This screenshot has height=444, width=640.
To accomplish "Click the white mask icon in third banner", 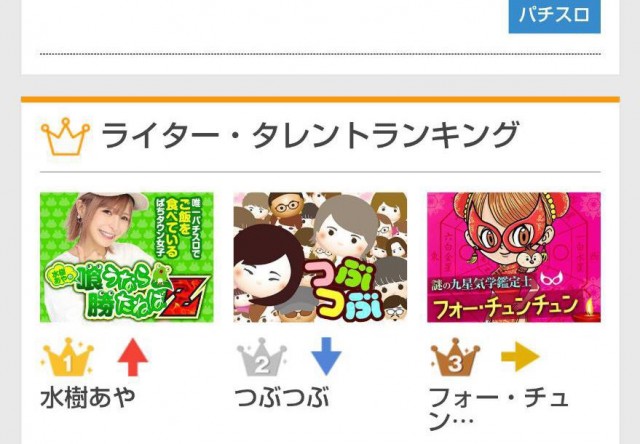I will pyautogui.click(x=551, y=279).
